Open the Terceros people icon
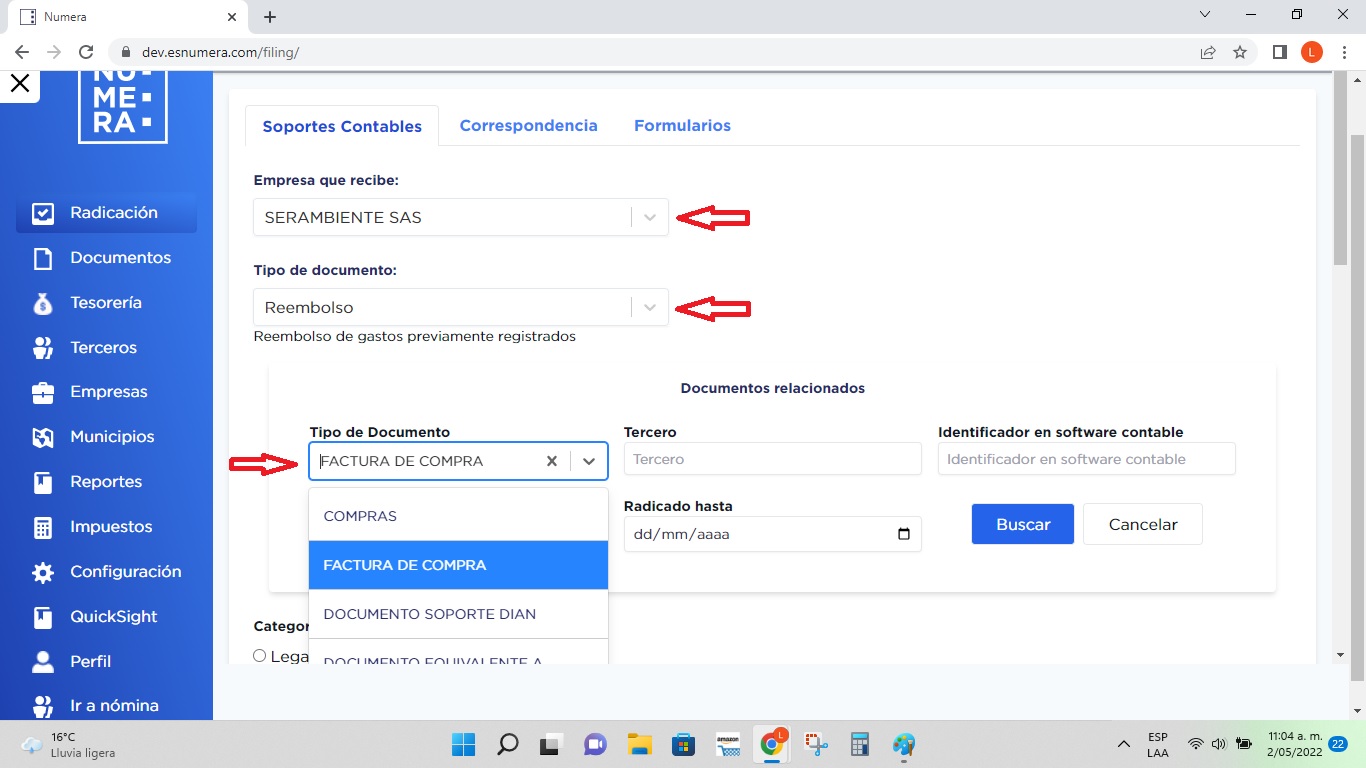 (42, 348)
